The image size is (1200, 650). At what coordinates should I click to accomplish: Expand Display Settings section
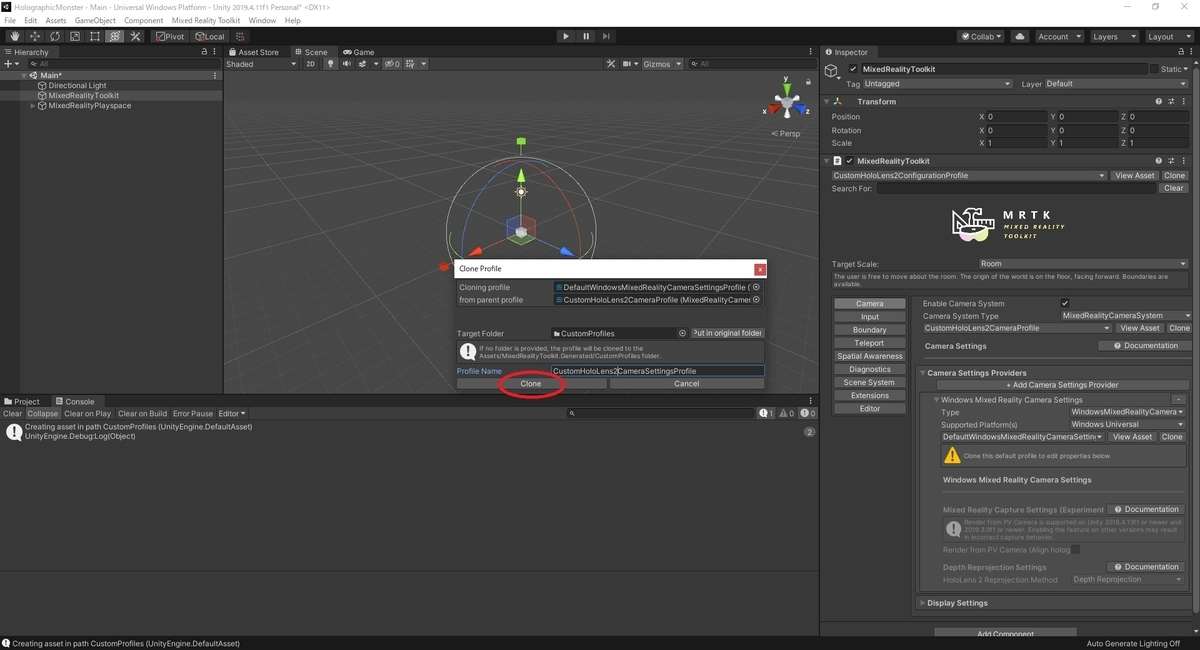[x=923, y=603]
